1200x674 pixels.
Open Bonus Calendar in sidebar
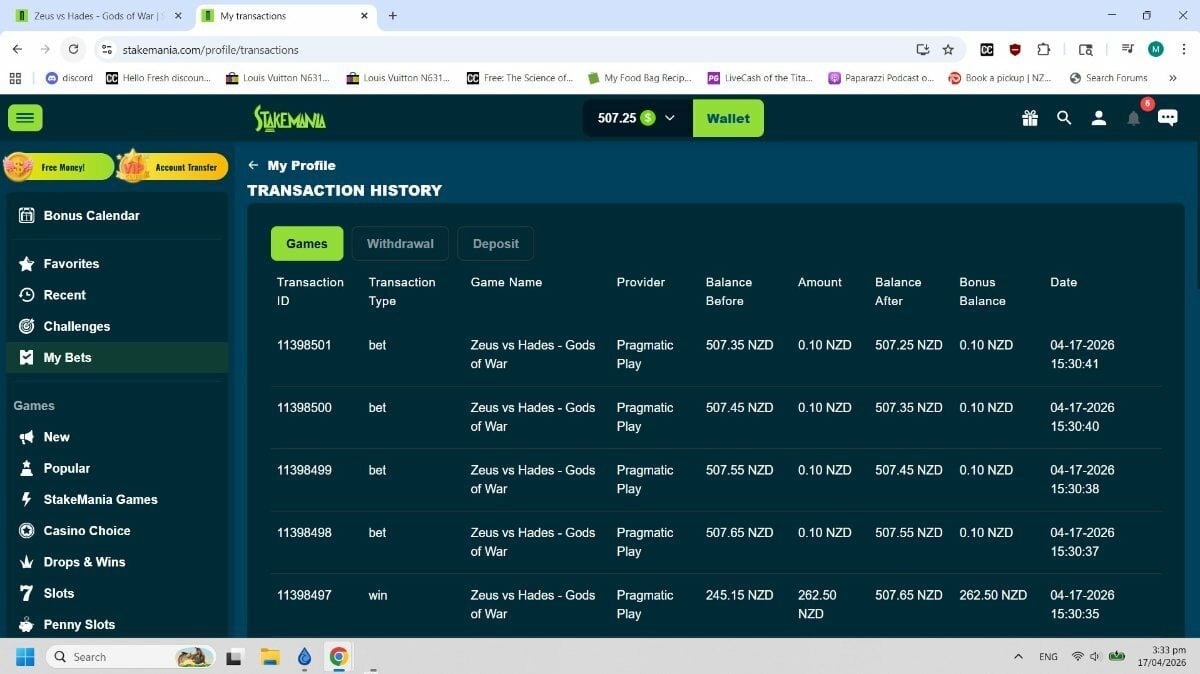(x=91, y=216)
